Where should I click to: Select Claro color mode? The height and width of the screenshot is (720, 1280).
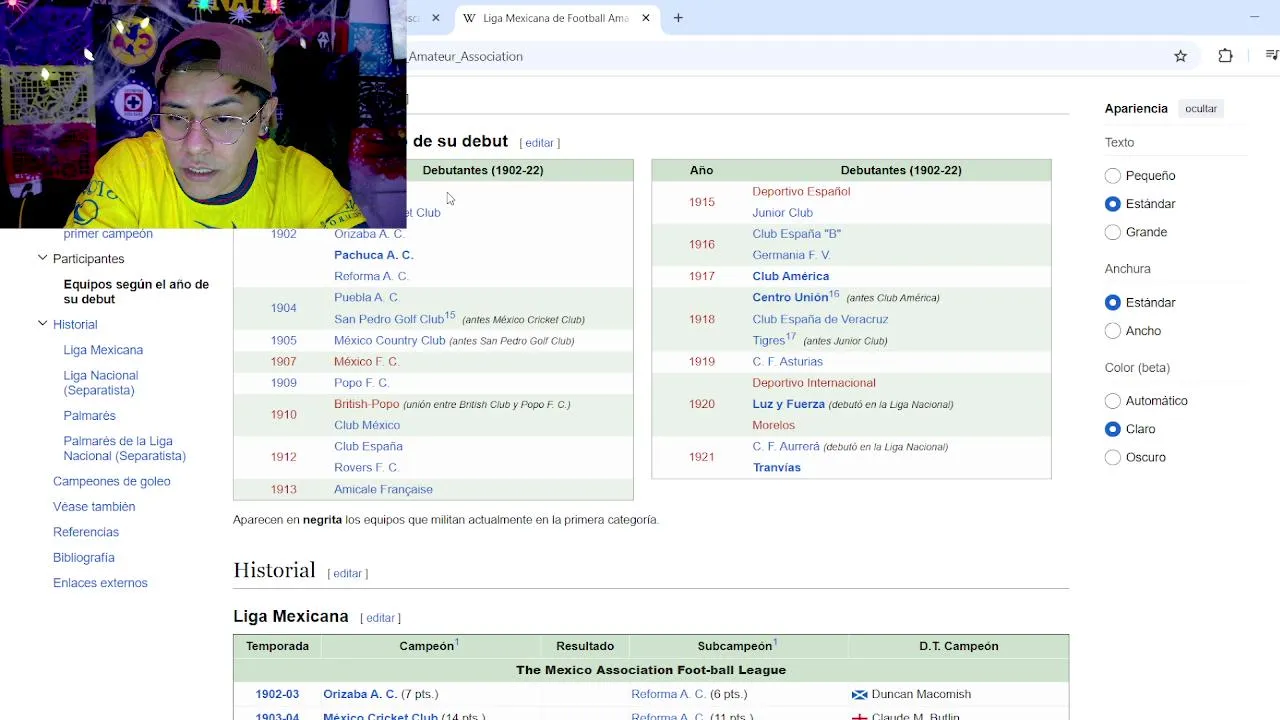[x=1113, y=429]
